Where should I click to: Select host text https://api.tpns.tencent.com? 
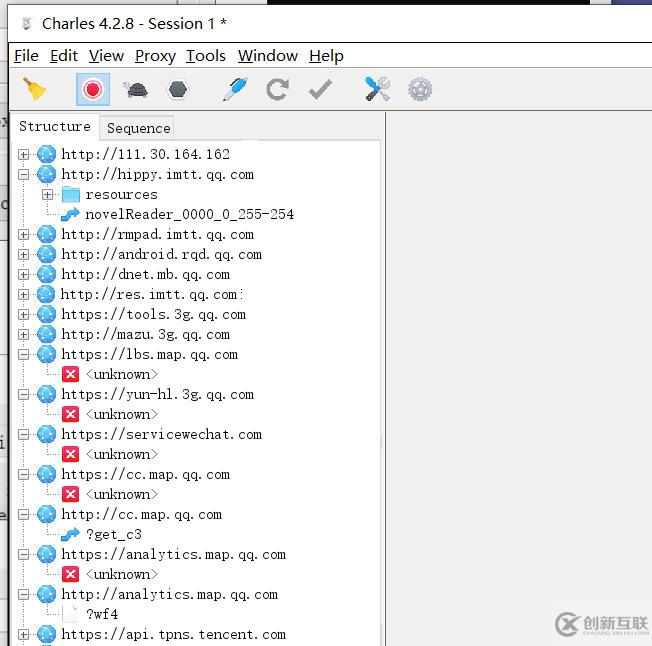pos(173,634)
